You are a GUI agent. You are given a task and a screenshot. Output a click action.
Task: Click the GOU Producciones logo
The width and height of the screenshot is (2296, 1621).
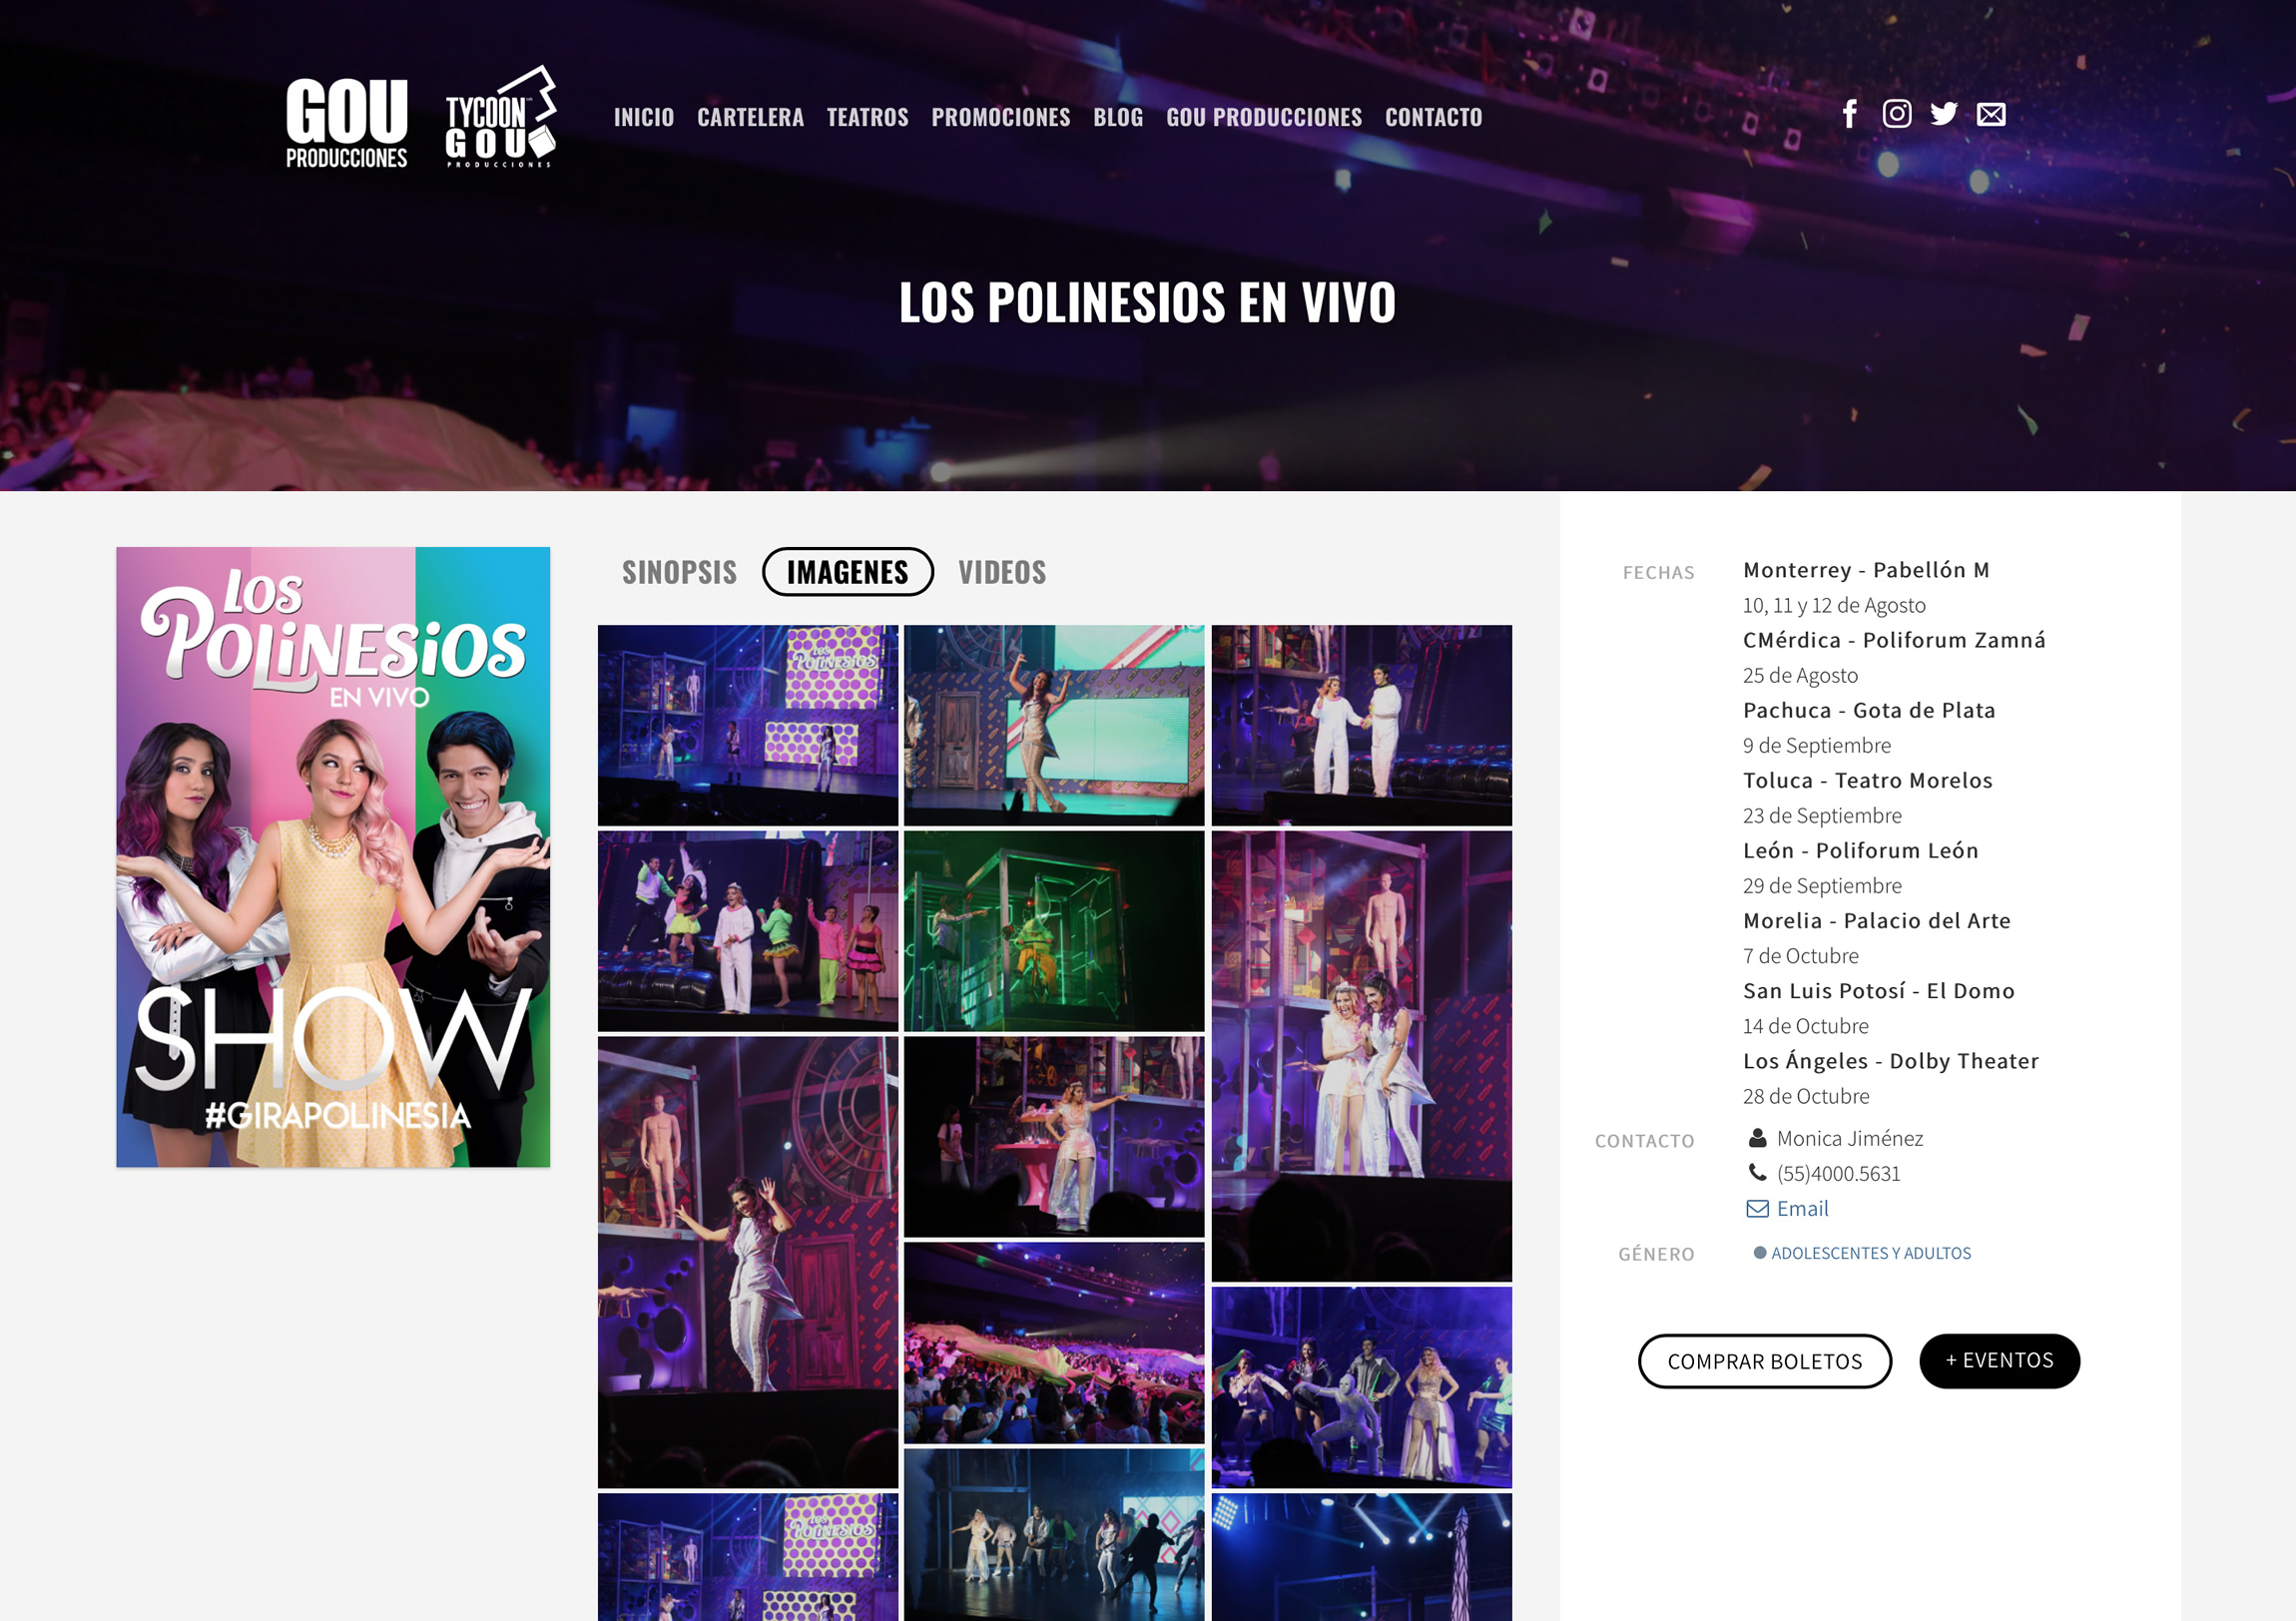coord(347,122)
